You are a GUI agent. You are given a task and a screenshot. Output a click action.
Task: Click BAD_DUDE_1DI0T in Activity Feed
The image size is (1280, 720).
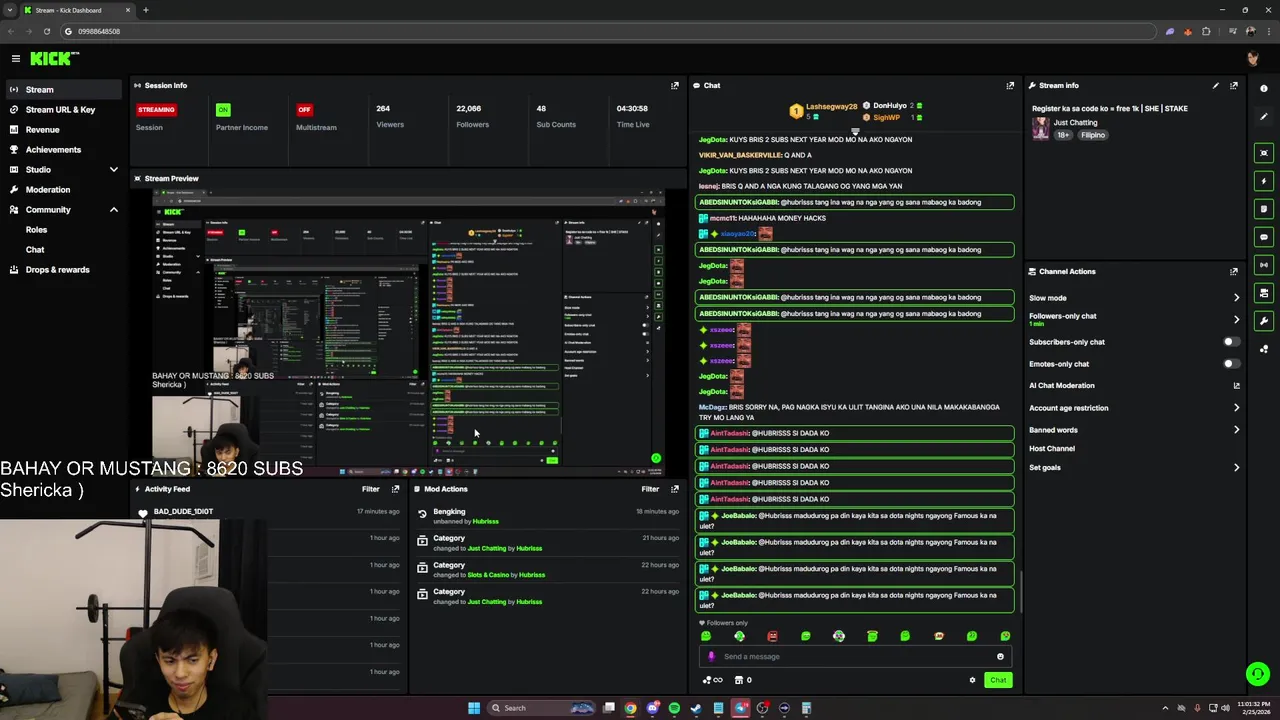coord(183,512)
